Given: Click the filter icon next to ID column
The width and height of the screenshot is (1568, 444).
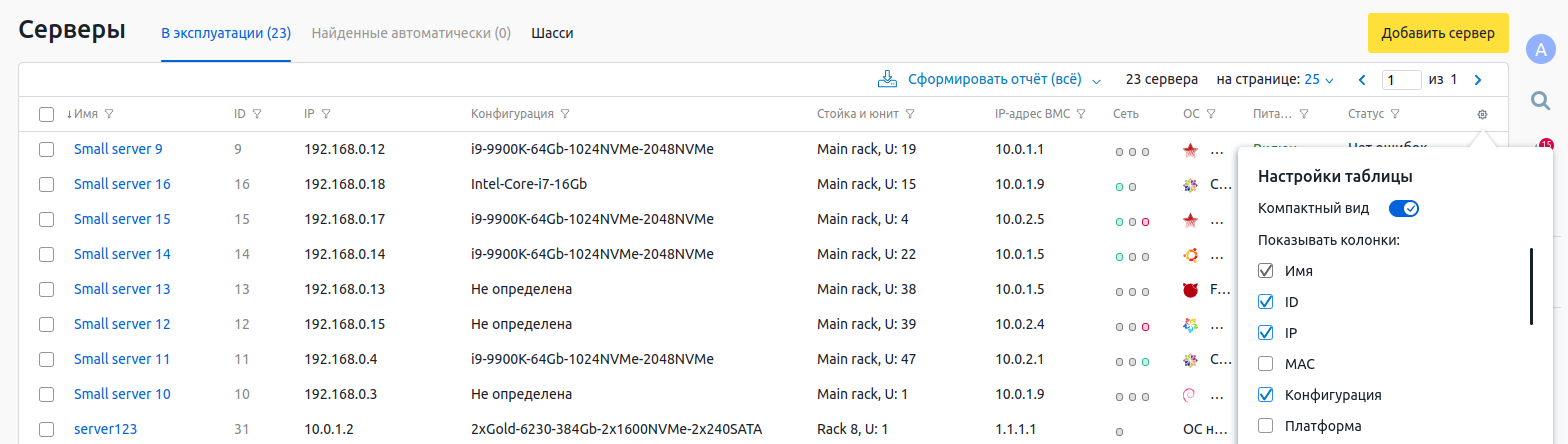Looking at the screenshot, I should point(258,114).
